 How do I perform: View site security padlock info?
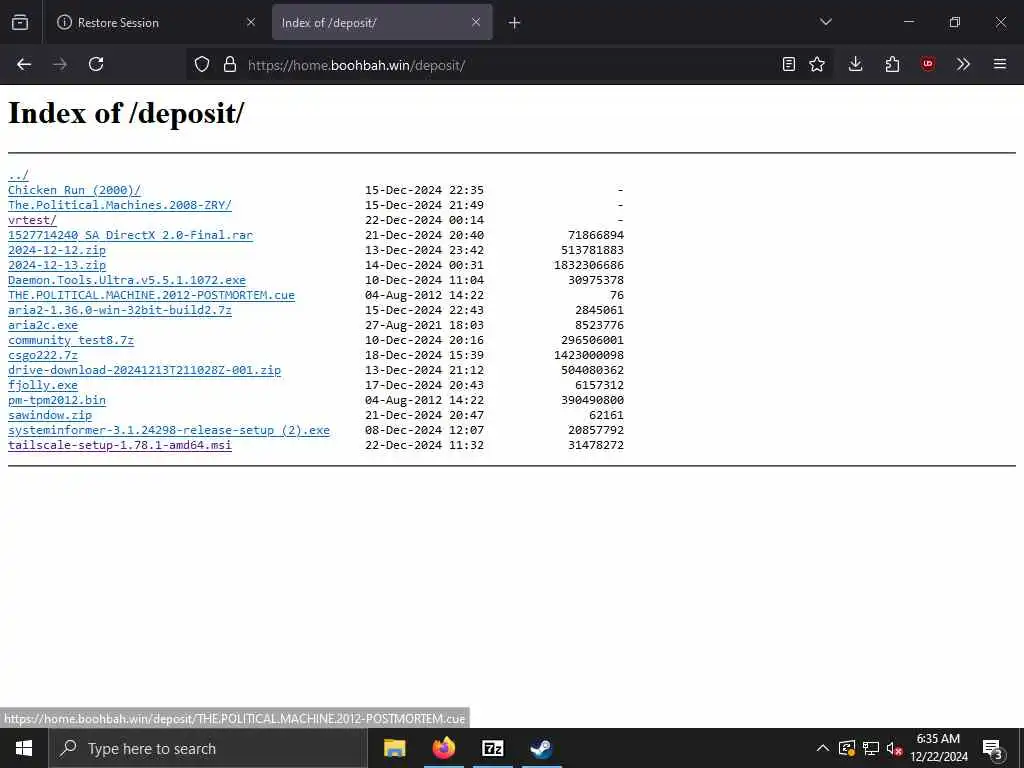click(x=229, y=64)
